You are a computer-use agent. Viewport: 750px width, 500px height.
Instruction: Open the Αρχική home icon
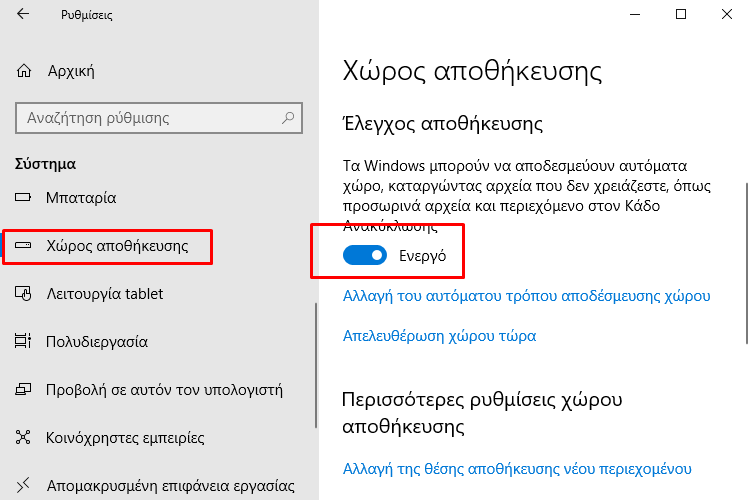(24, 71)
